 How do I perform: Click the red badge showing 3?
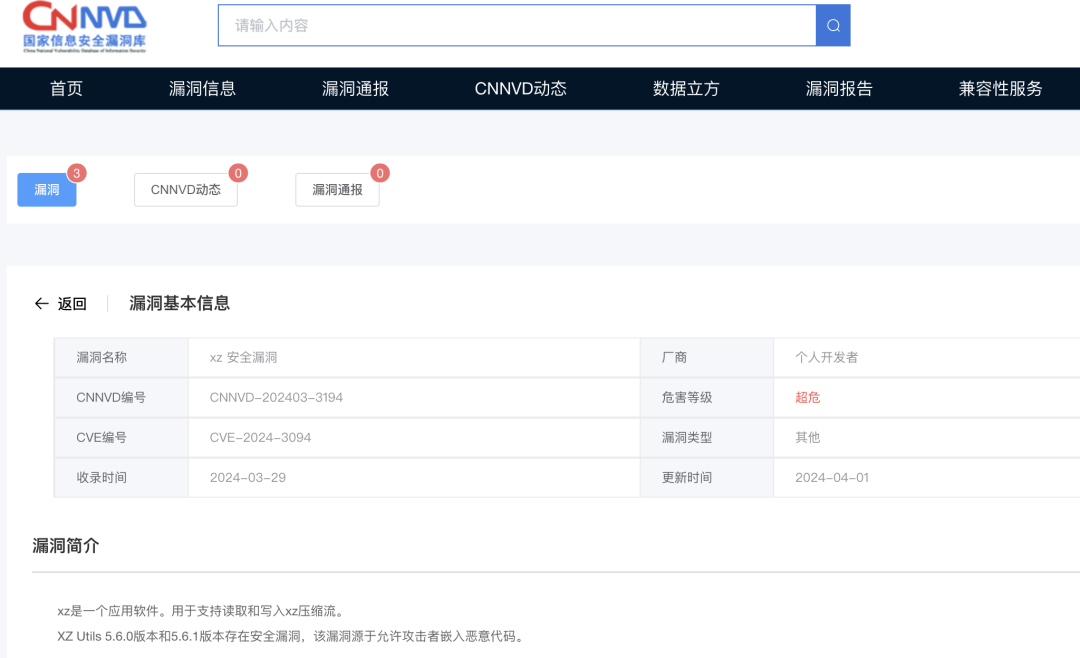(x=76, y=173)
